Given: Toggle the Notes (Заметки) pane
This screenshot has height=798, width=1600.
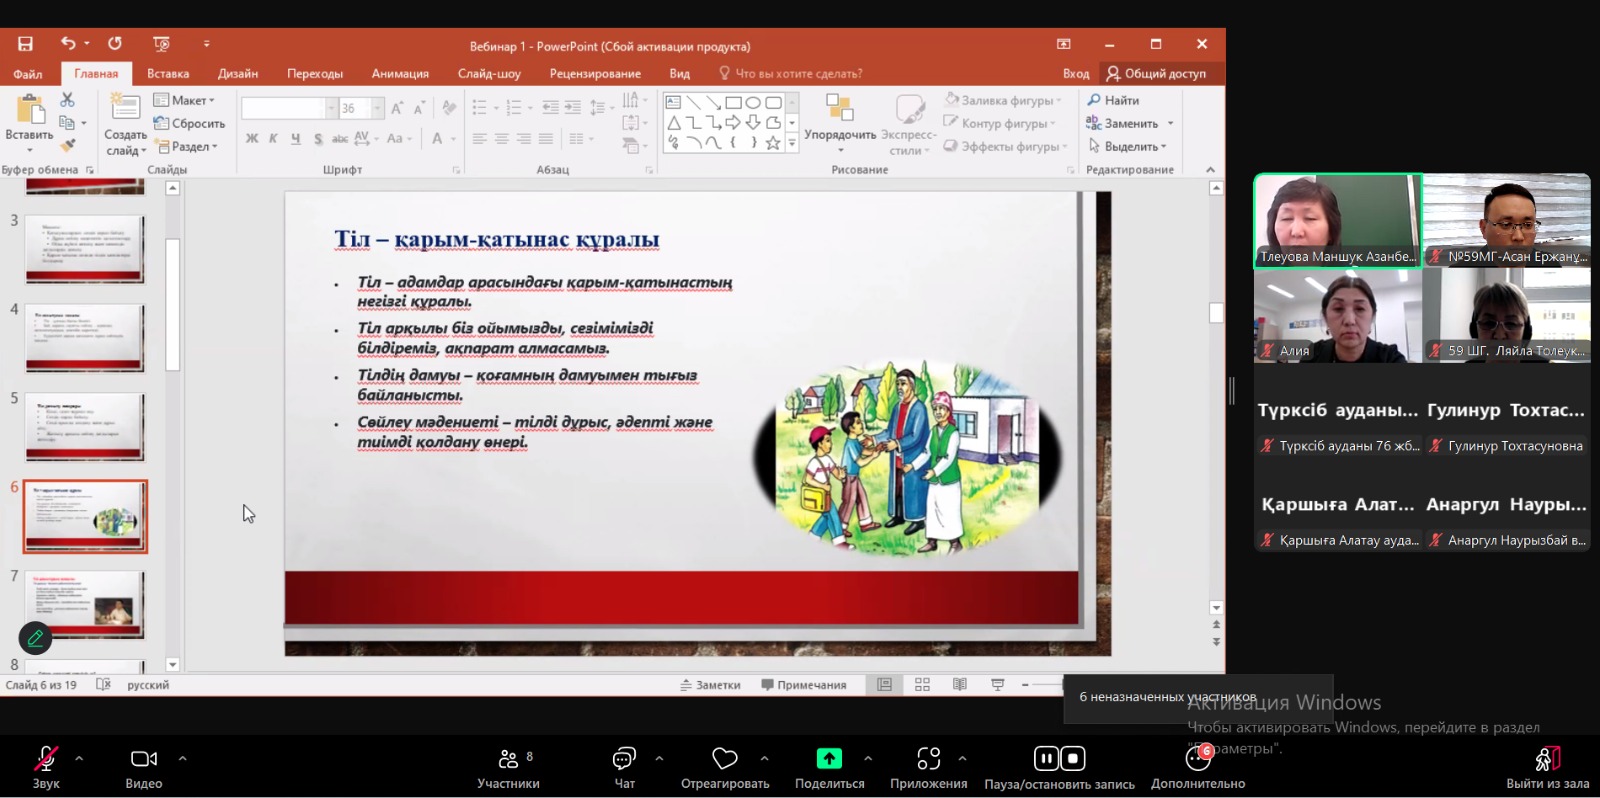Looking at the screenshot, I should click(x=710, y=685).
